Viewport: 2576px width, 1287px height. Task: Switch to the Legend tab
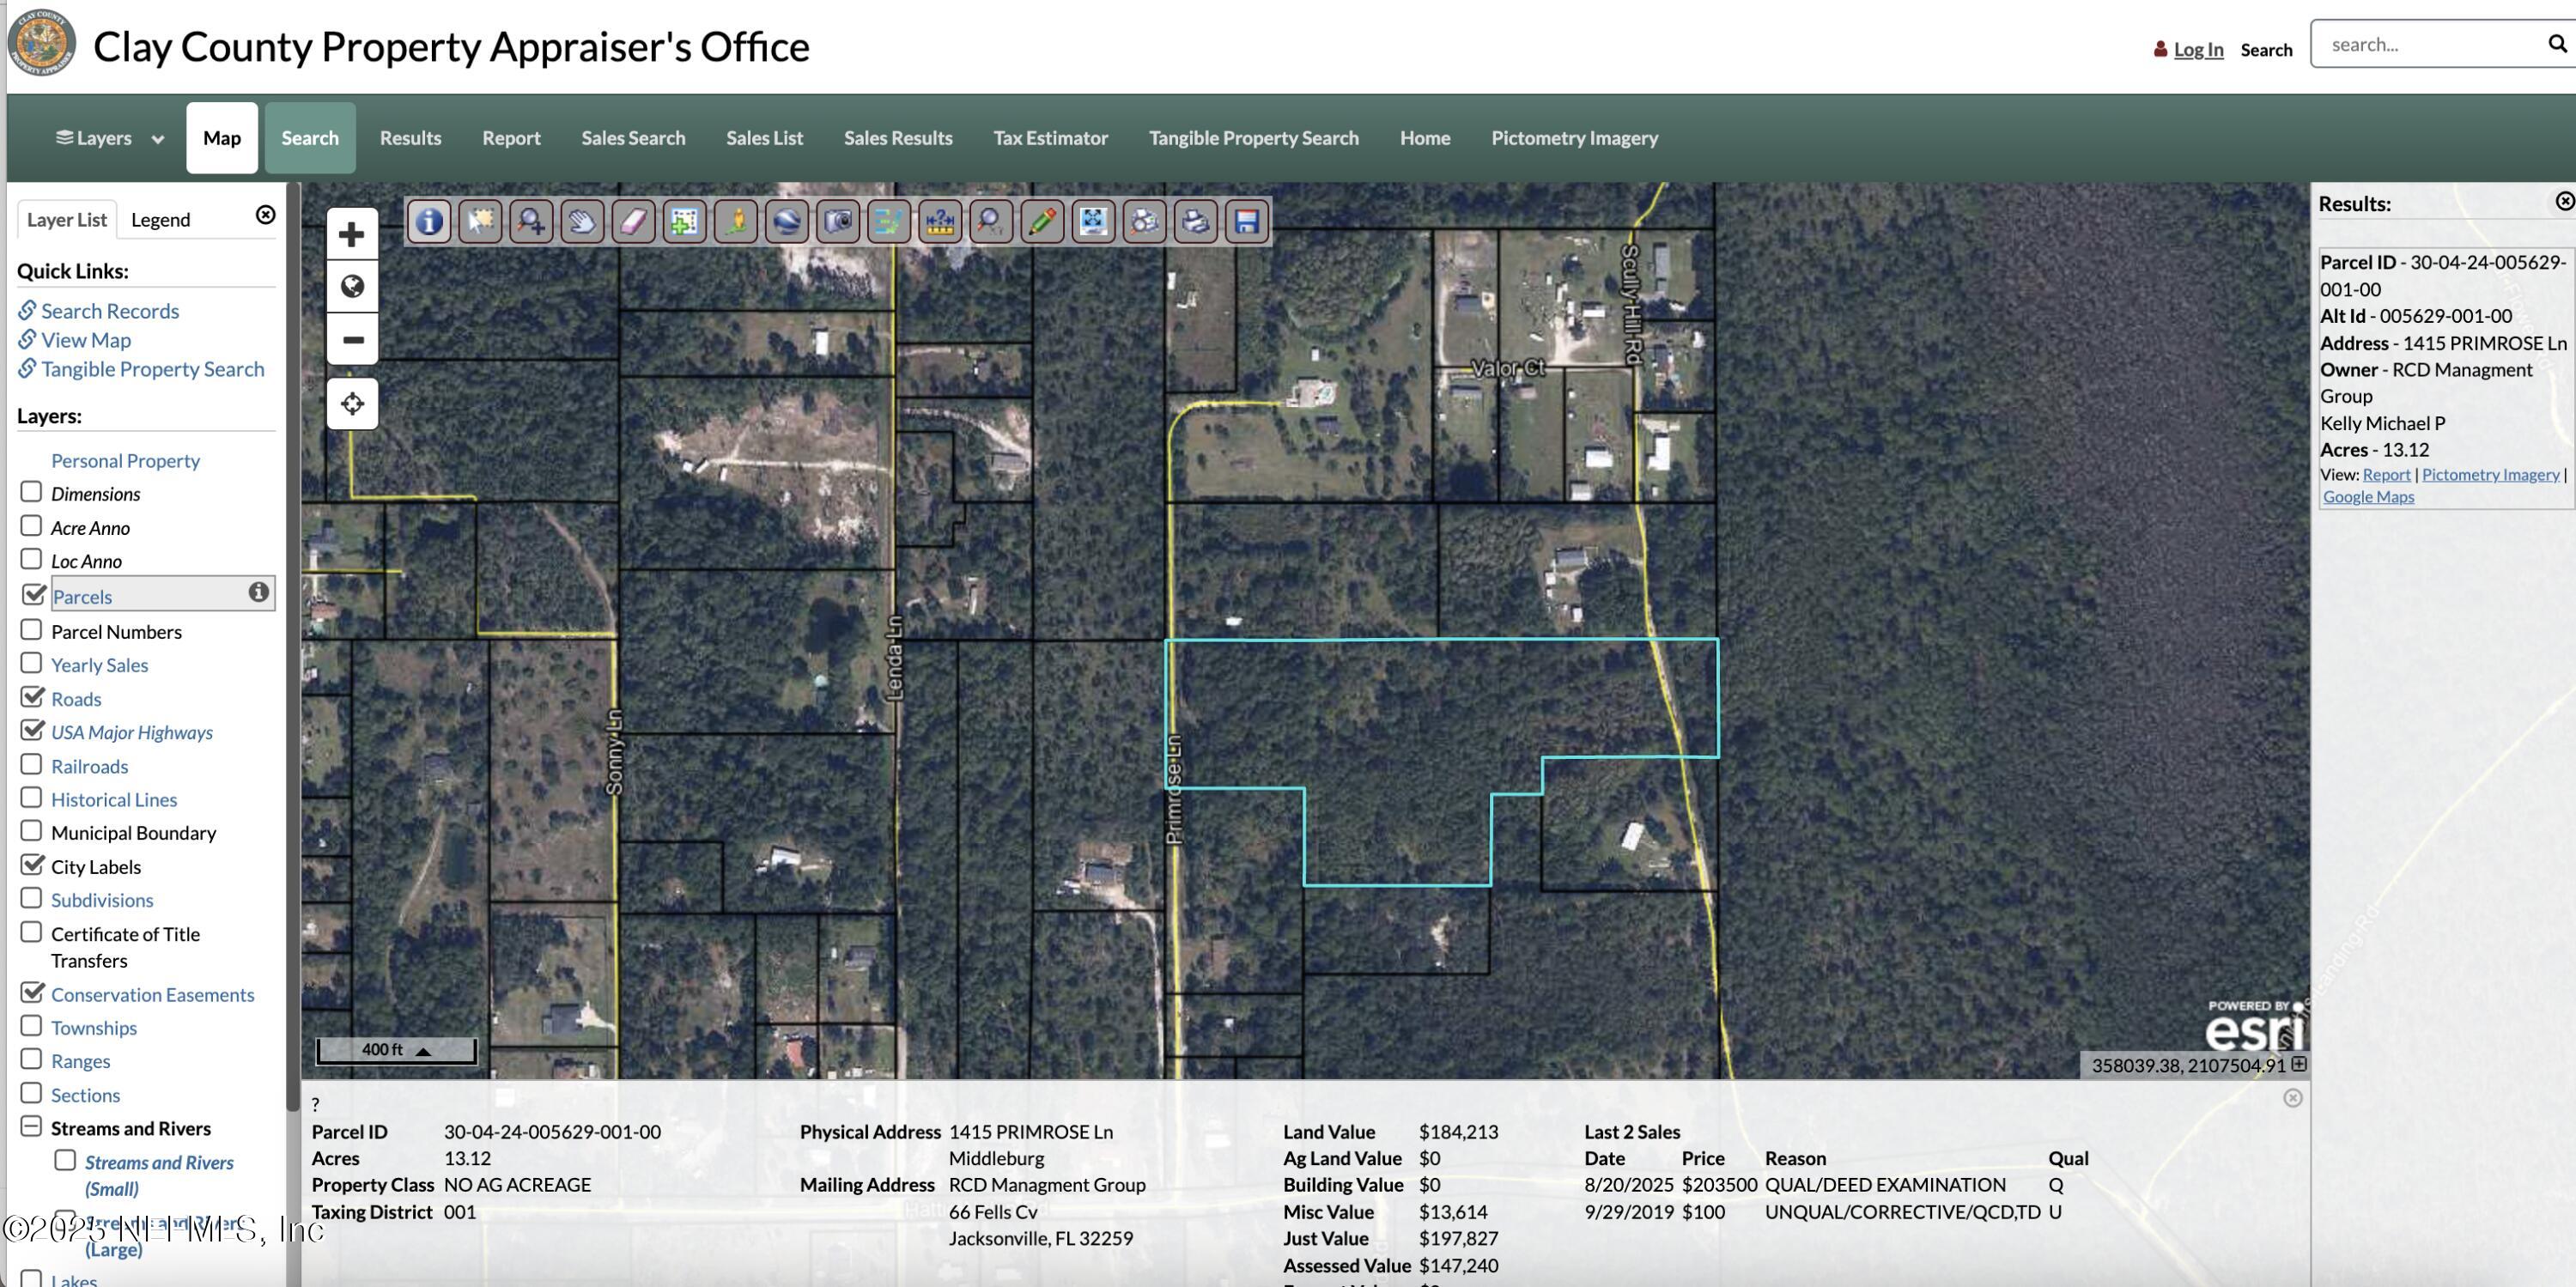pos(160,220)
